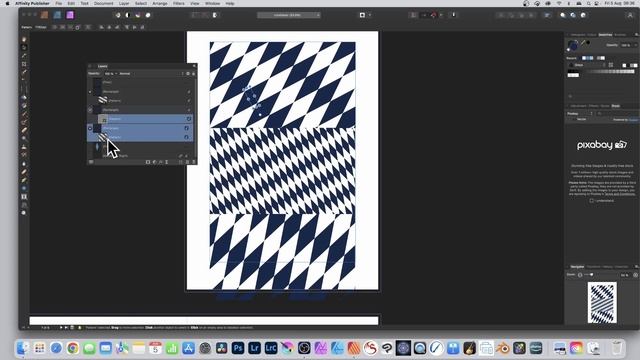Toggle visibility of selected (Pattern) layer under second Rectangle

pos(189,119)
